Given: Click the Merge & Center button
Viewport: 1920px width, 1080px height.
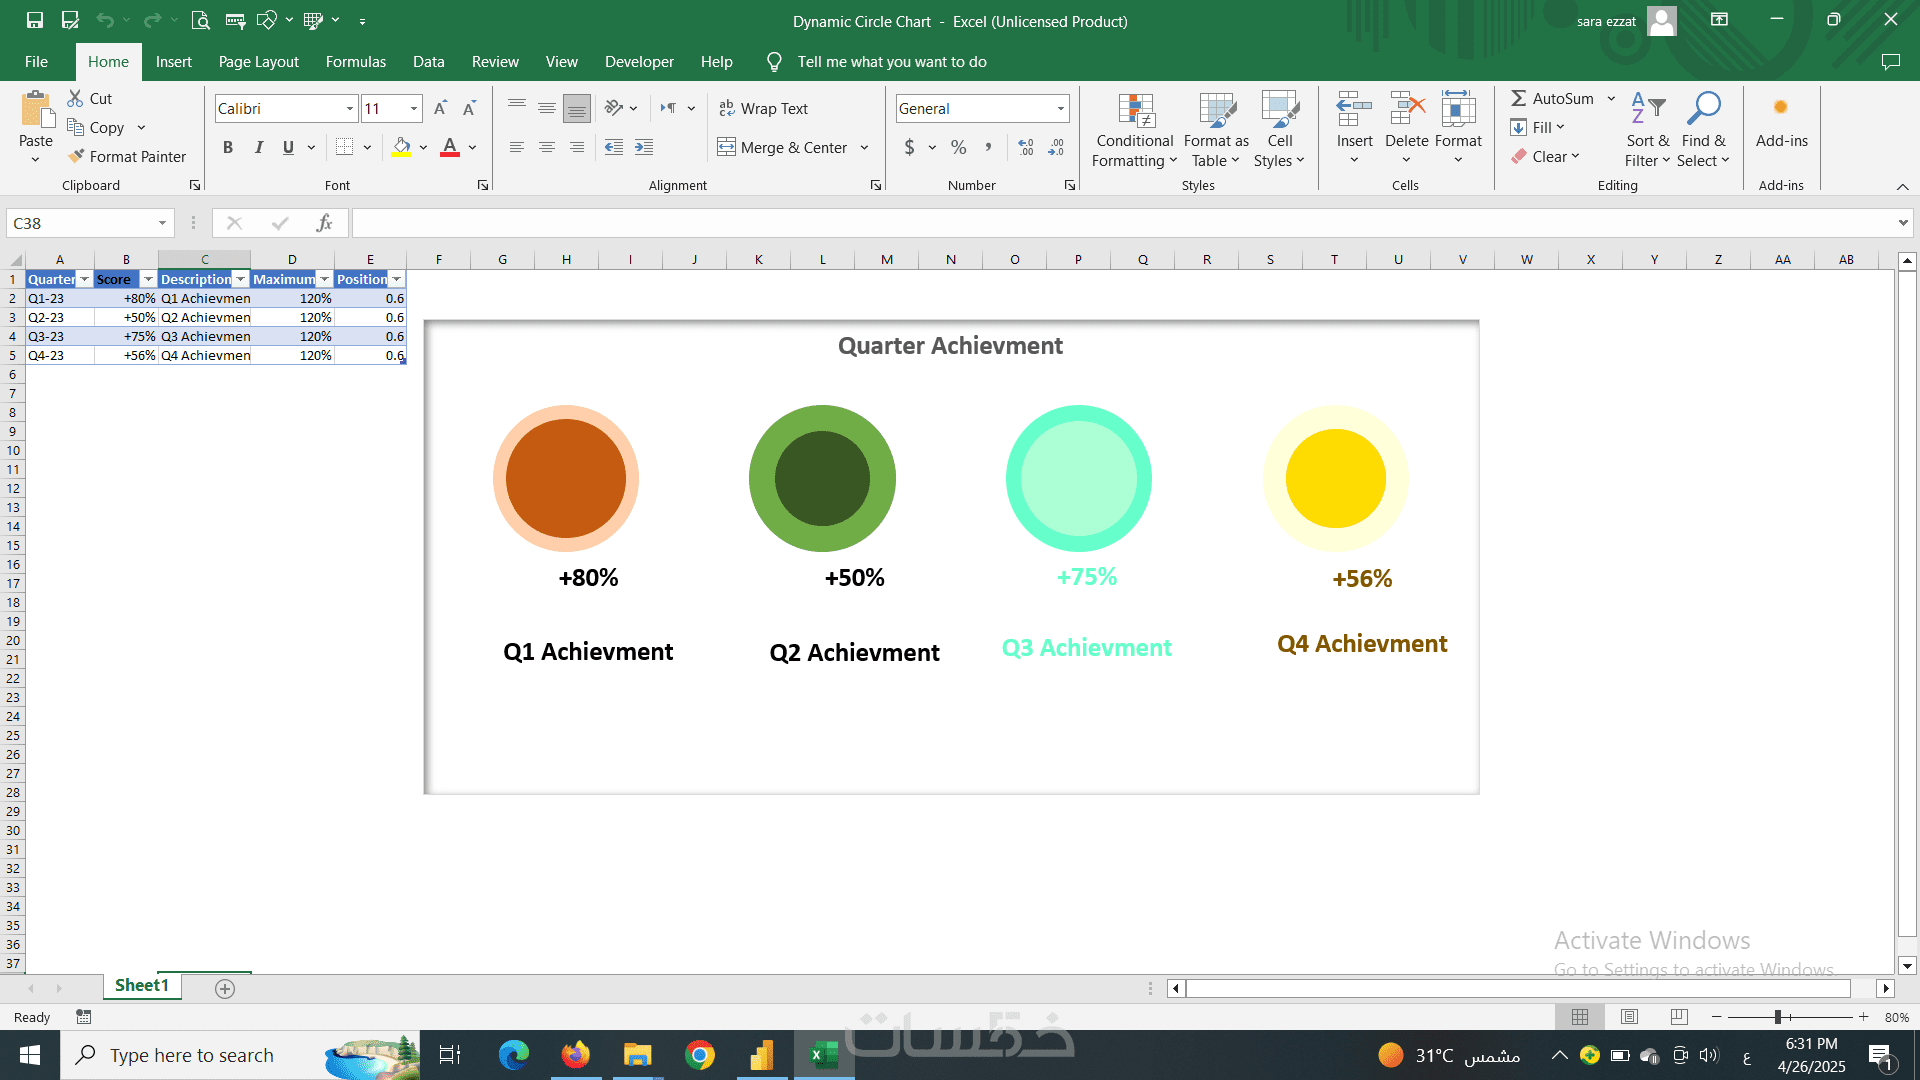Looking at the screenshot, I should click(783, 148).
